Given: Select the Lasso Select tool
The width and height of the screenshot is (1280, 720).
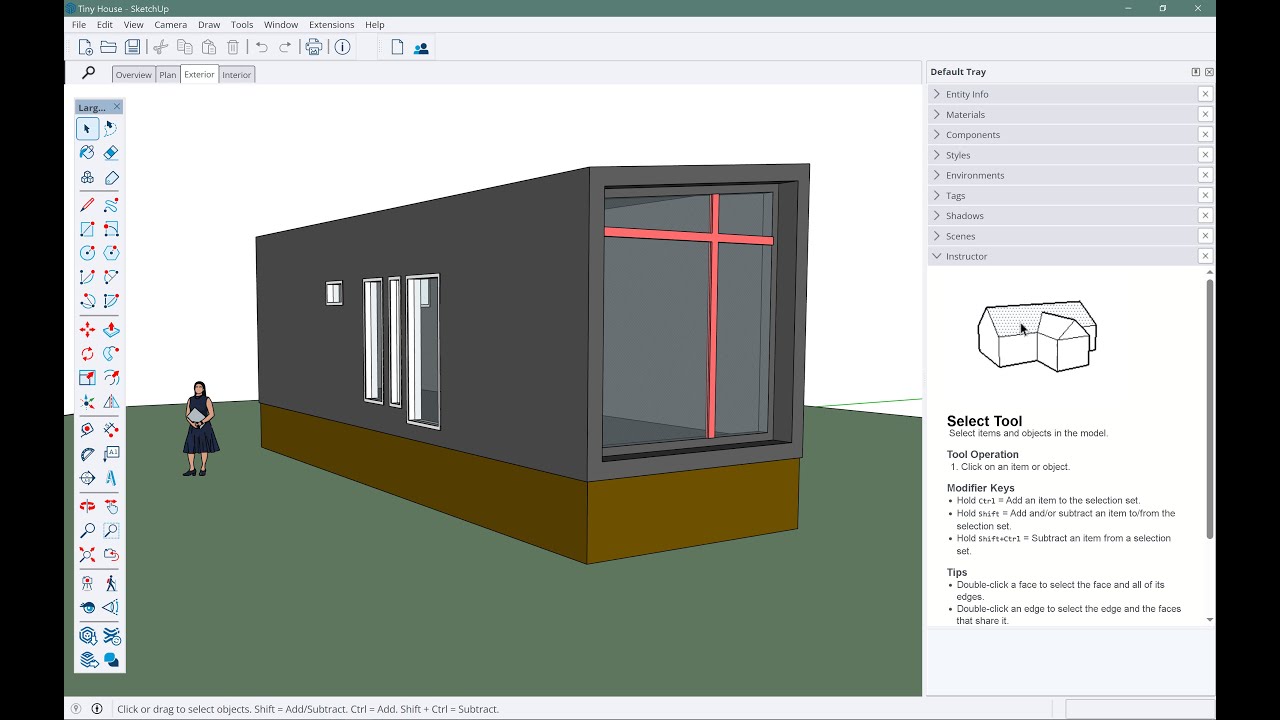Looking at the screenshot, I should [111, 128].
